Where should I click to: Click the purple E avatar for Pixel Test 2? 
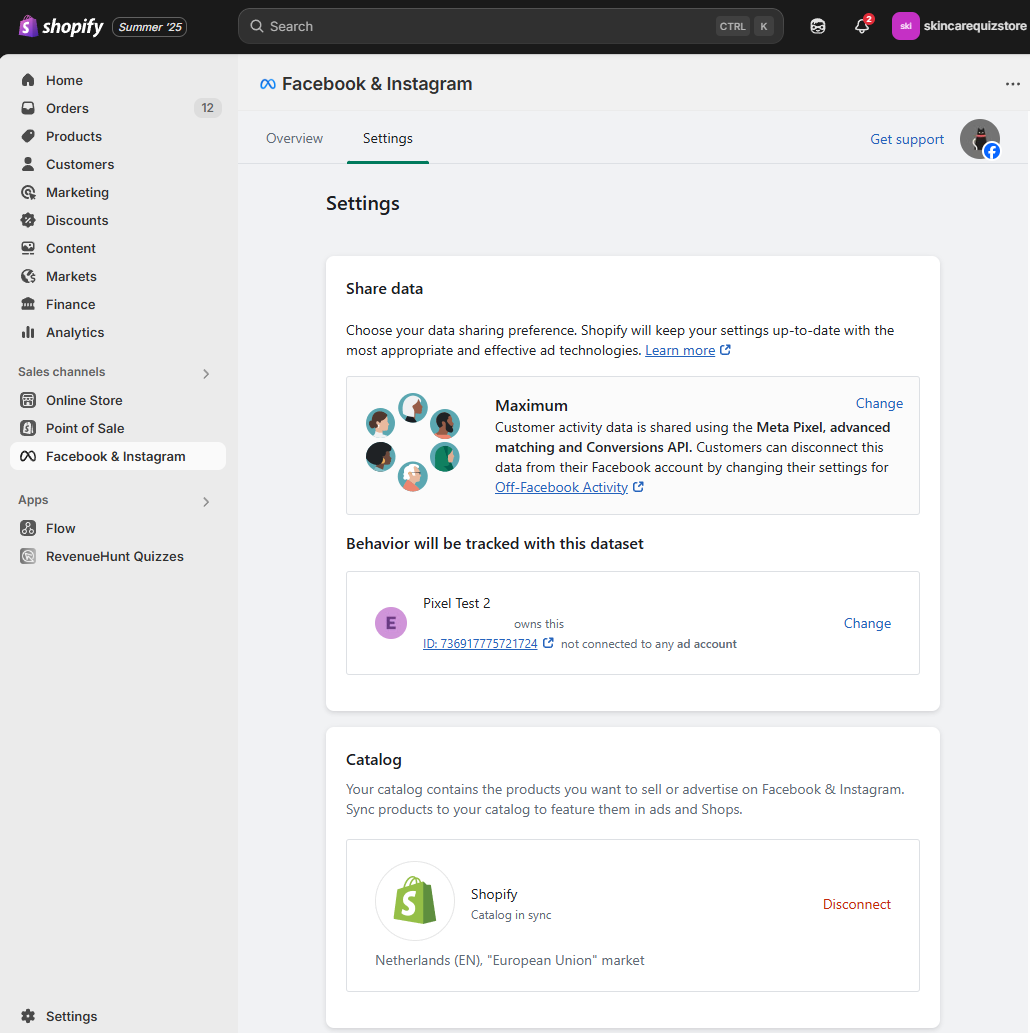(391, 623)
